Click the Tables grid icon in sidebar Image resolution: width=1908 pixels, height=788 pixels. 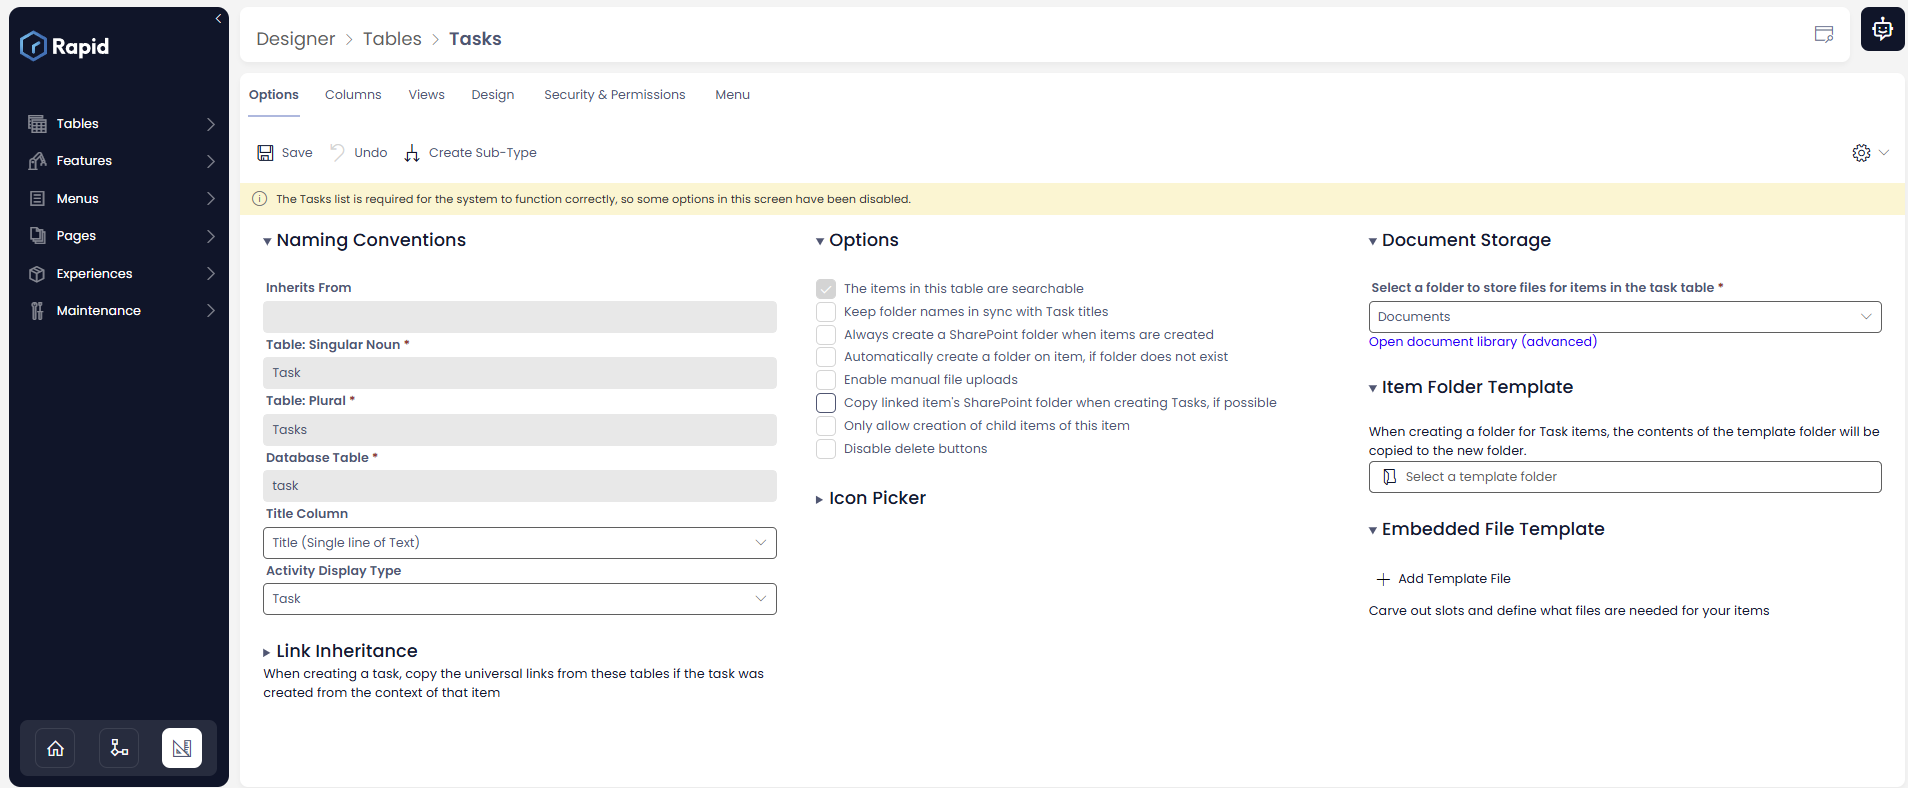pyautogui.click(x=37, y=124)
